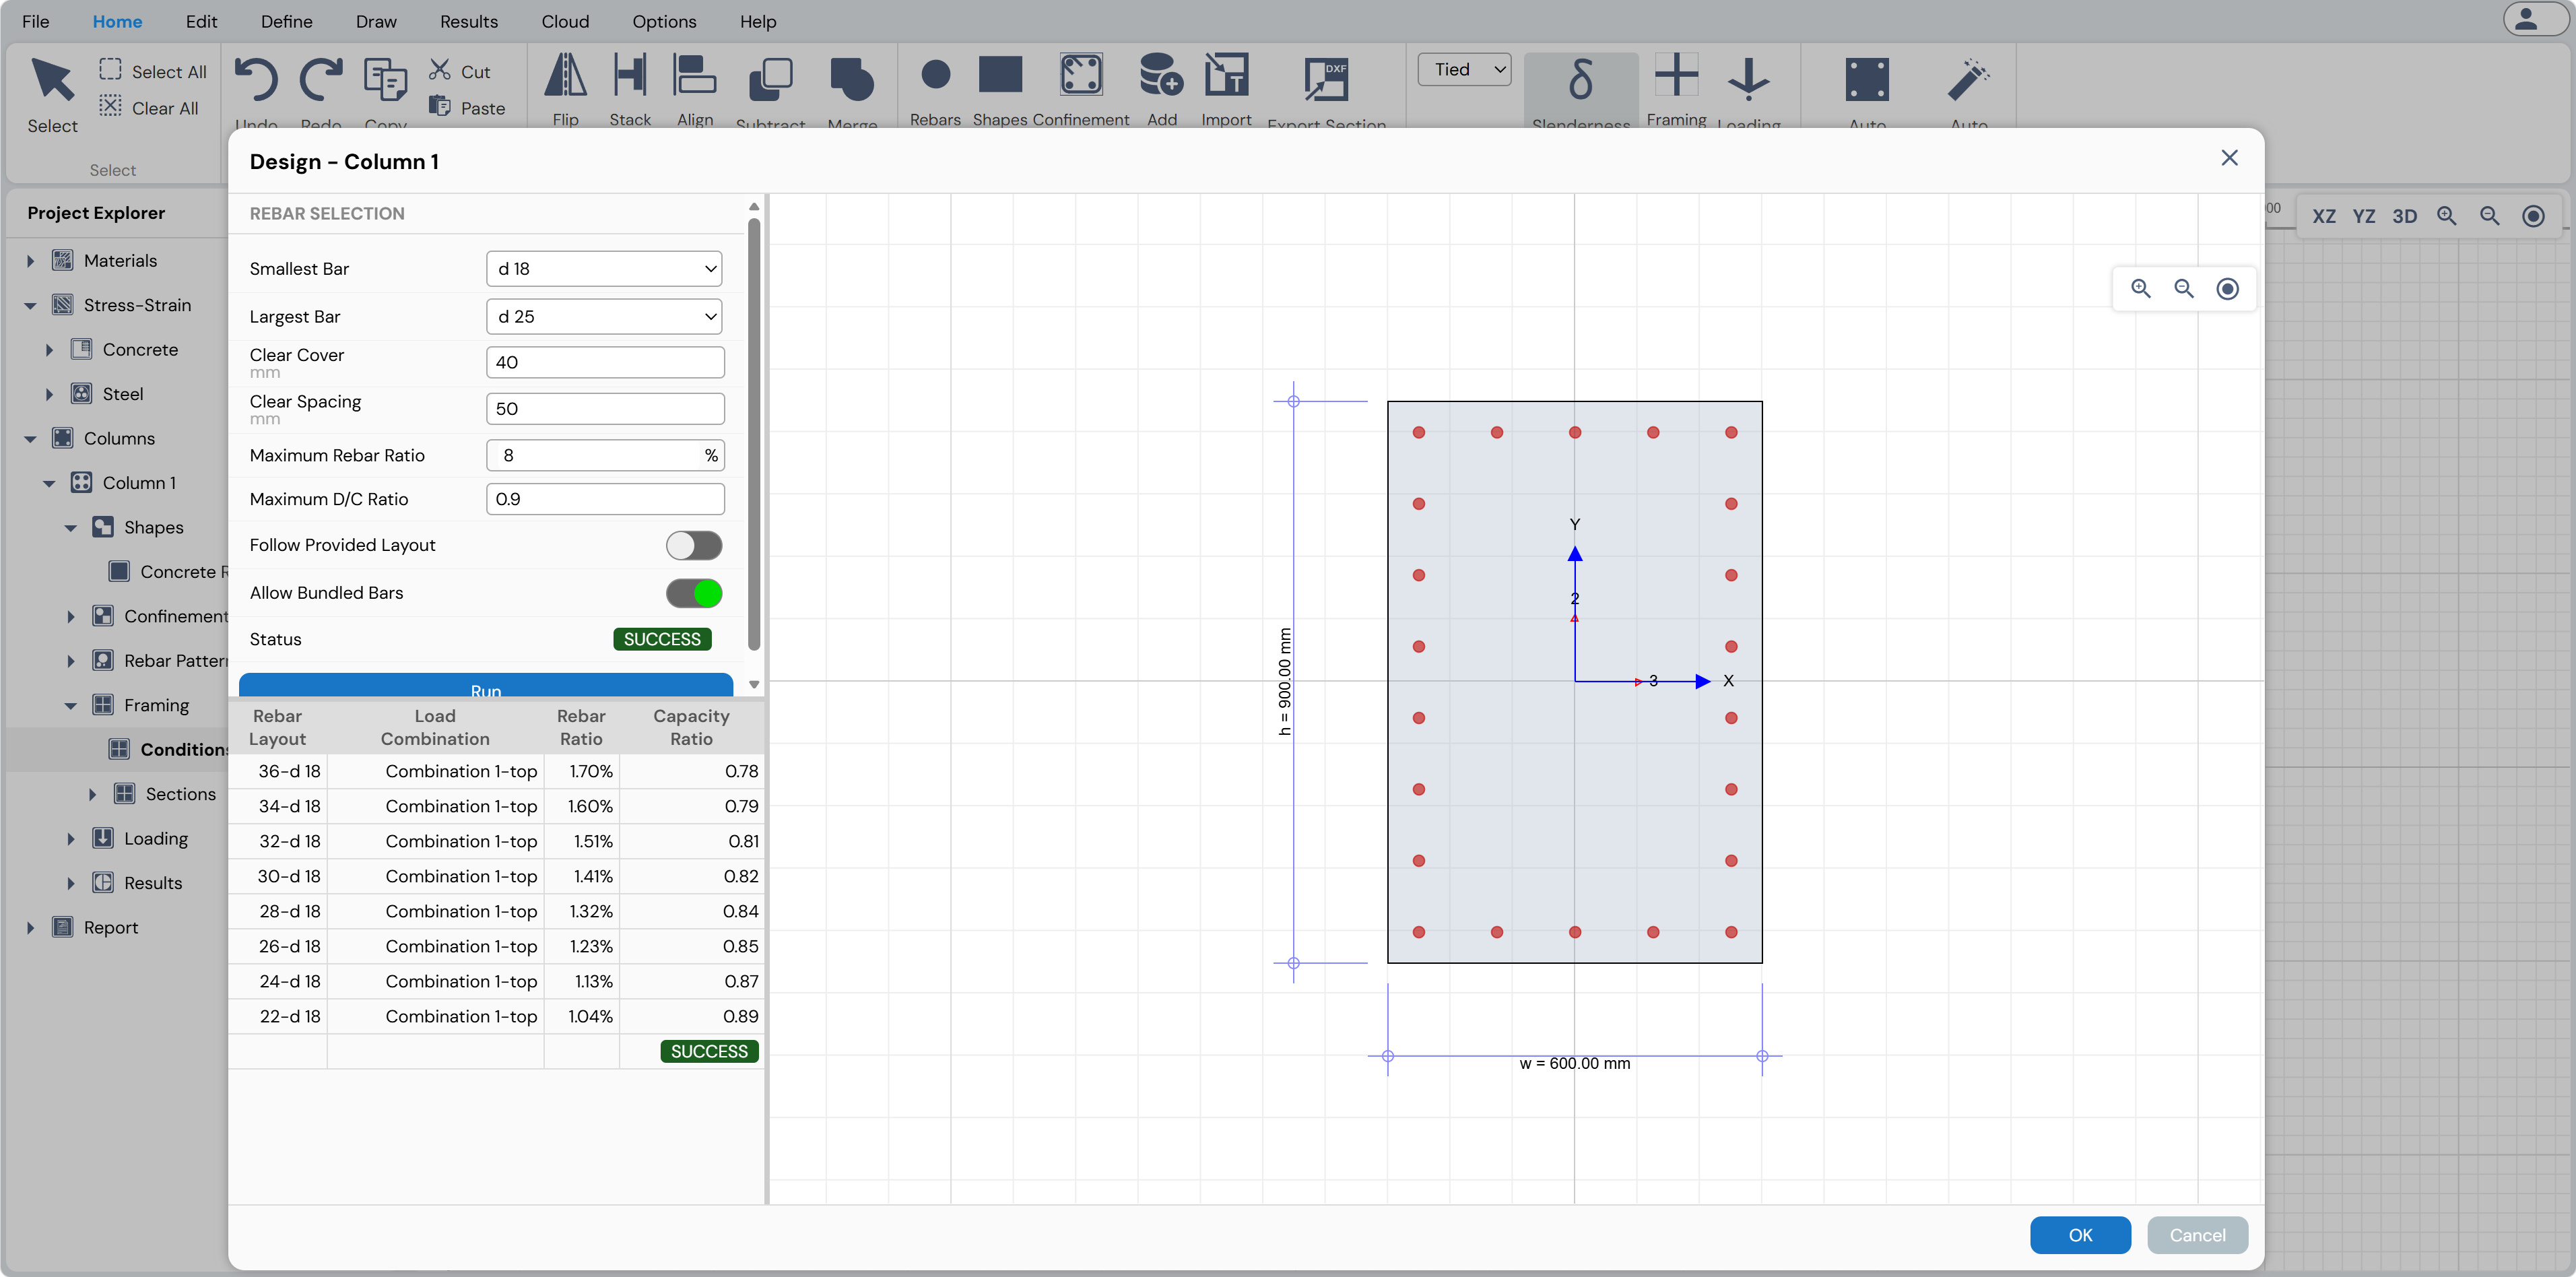
Task: Click the Auto section icon
Action: tap(1867, 79)
